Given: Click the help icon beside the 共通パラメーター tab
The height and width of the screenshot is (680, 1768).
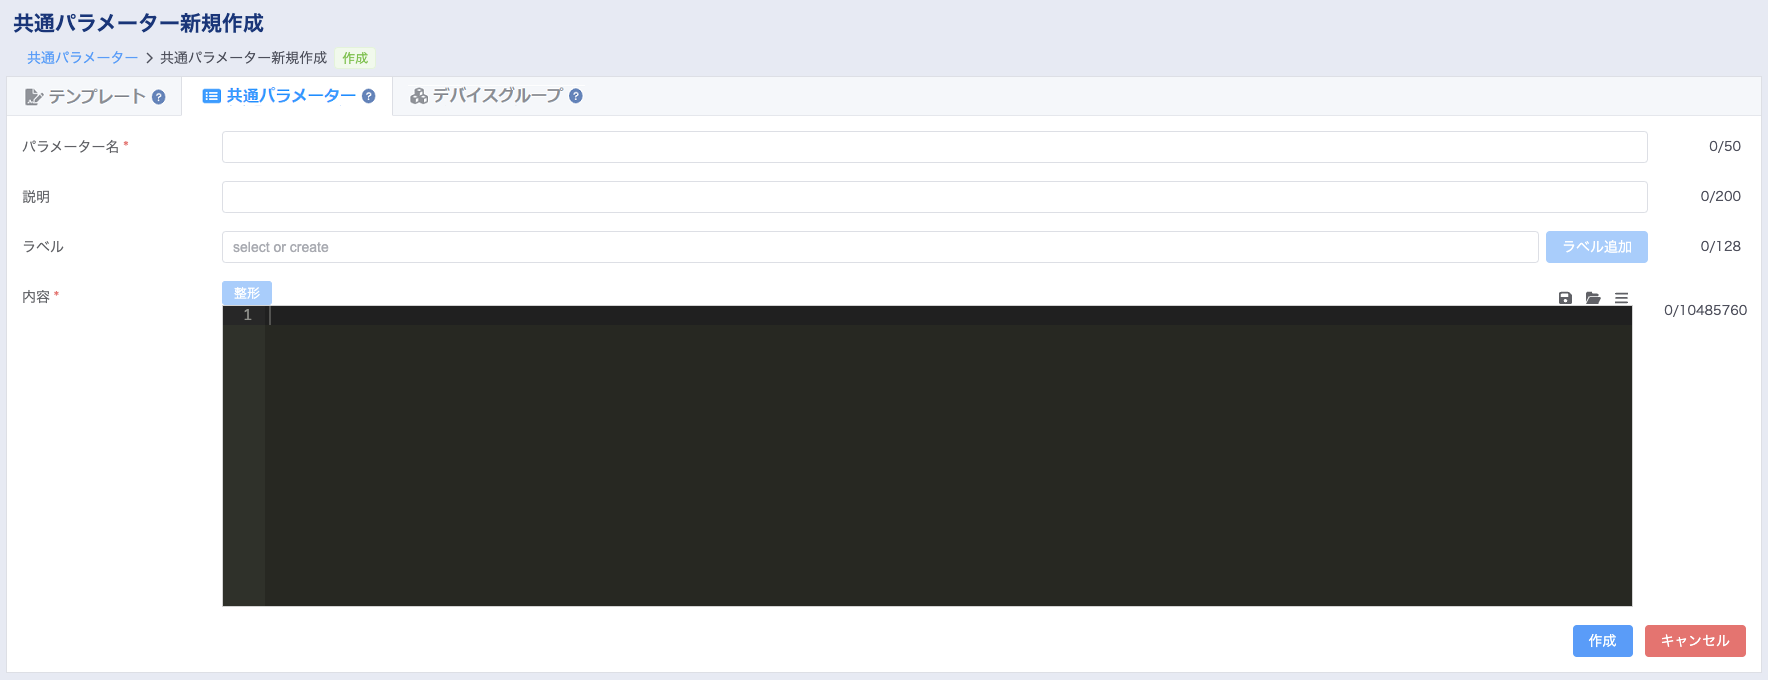Looking at the screenshot, I should [368, 96].
